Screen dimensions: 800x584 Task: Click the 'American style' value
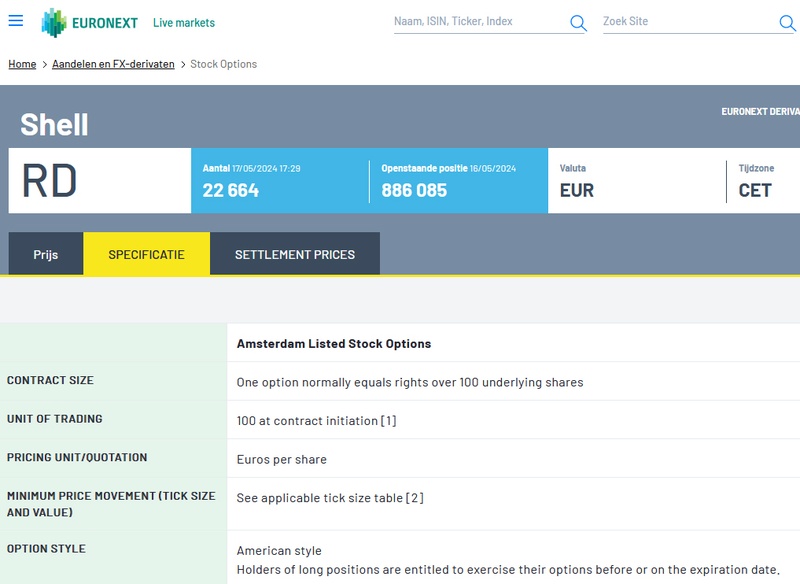point(279,551)
